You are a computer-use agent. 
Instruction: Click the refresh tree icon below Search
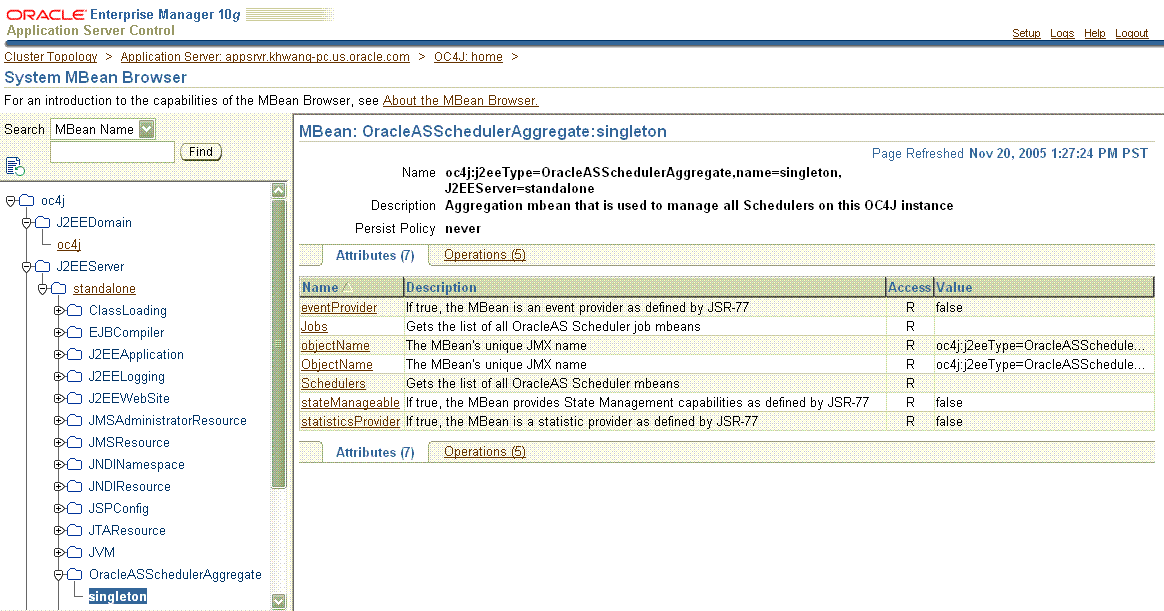pos(15,166)
